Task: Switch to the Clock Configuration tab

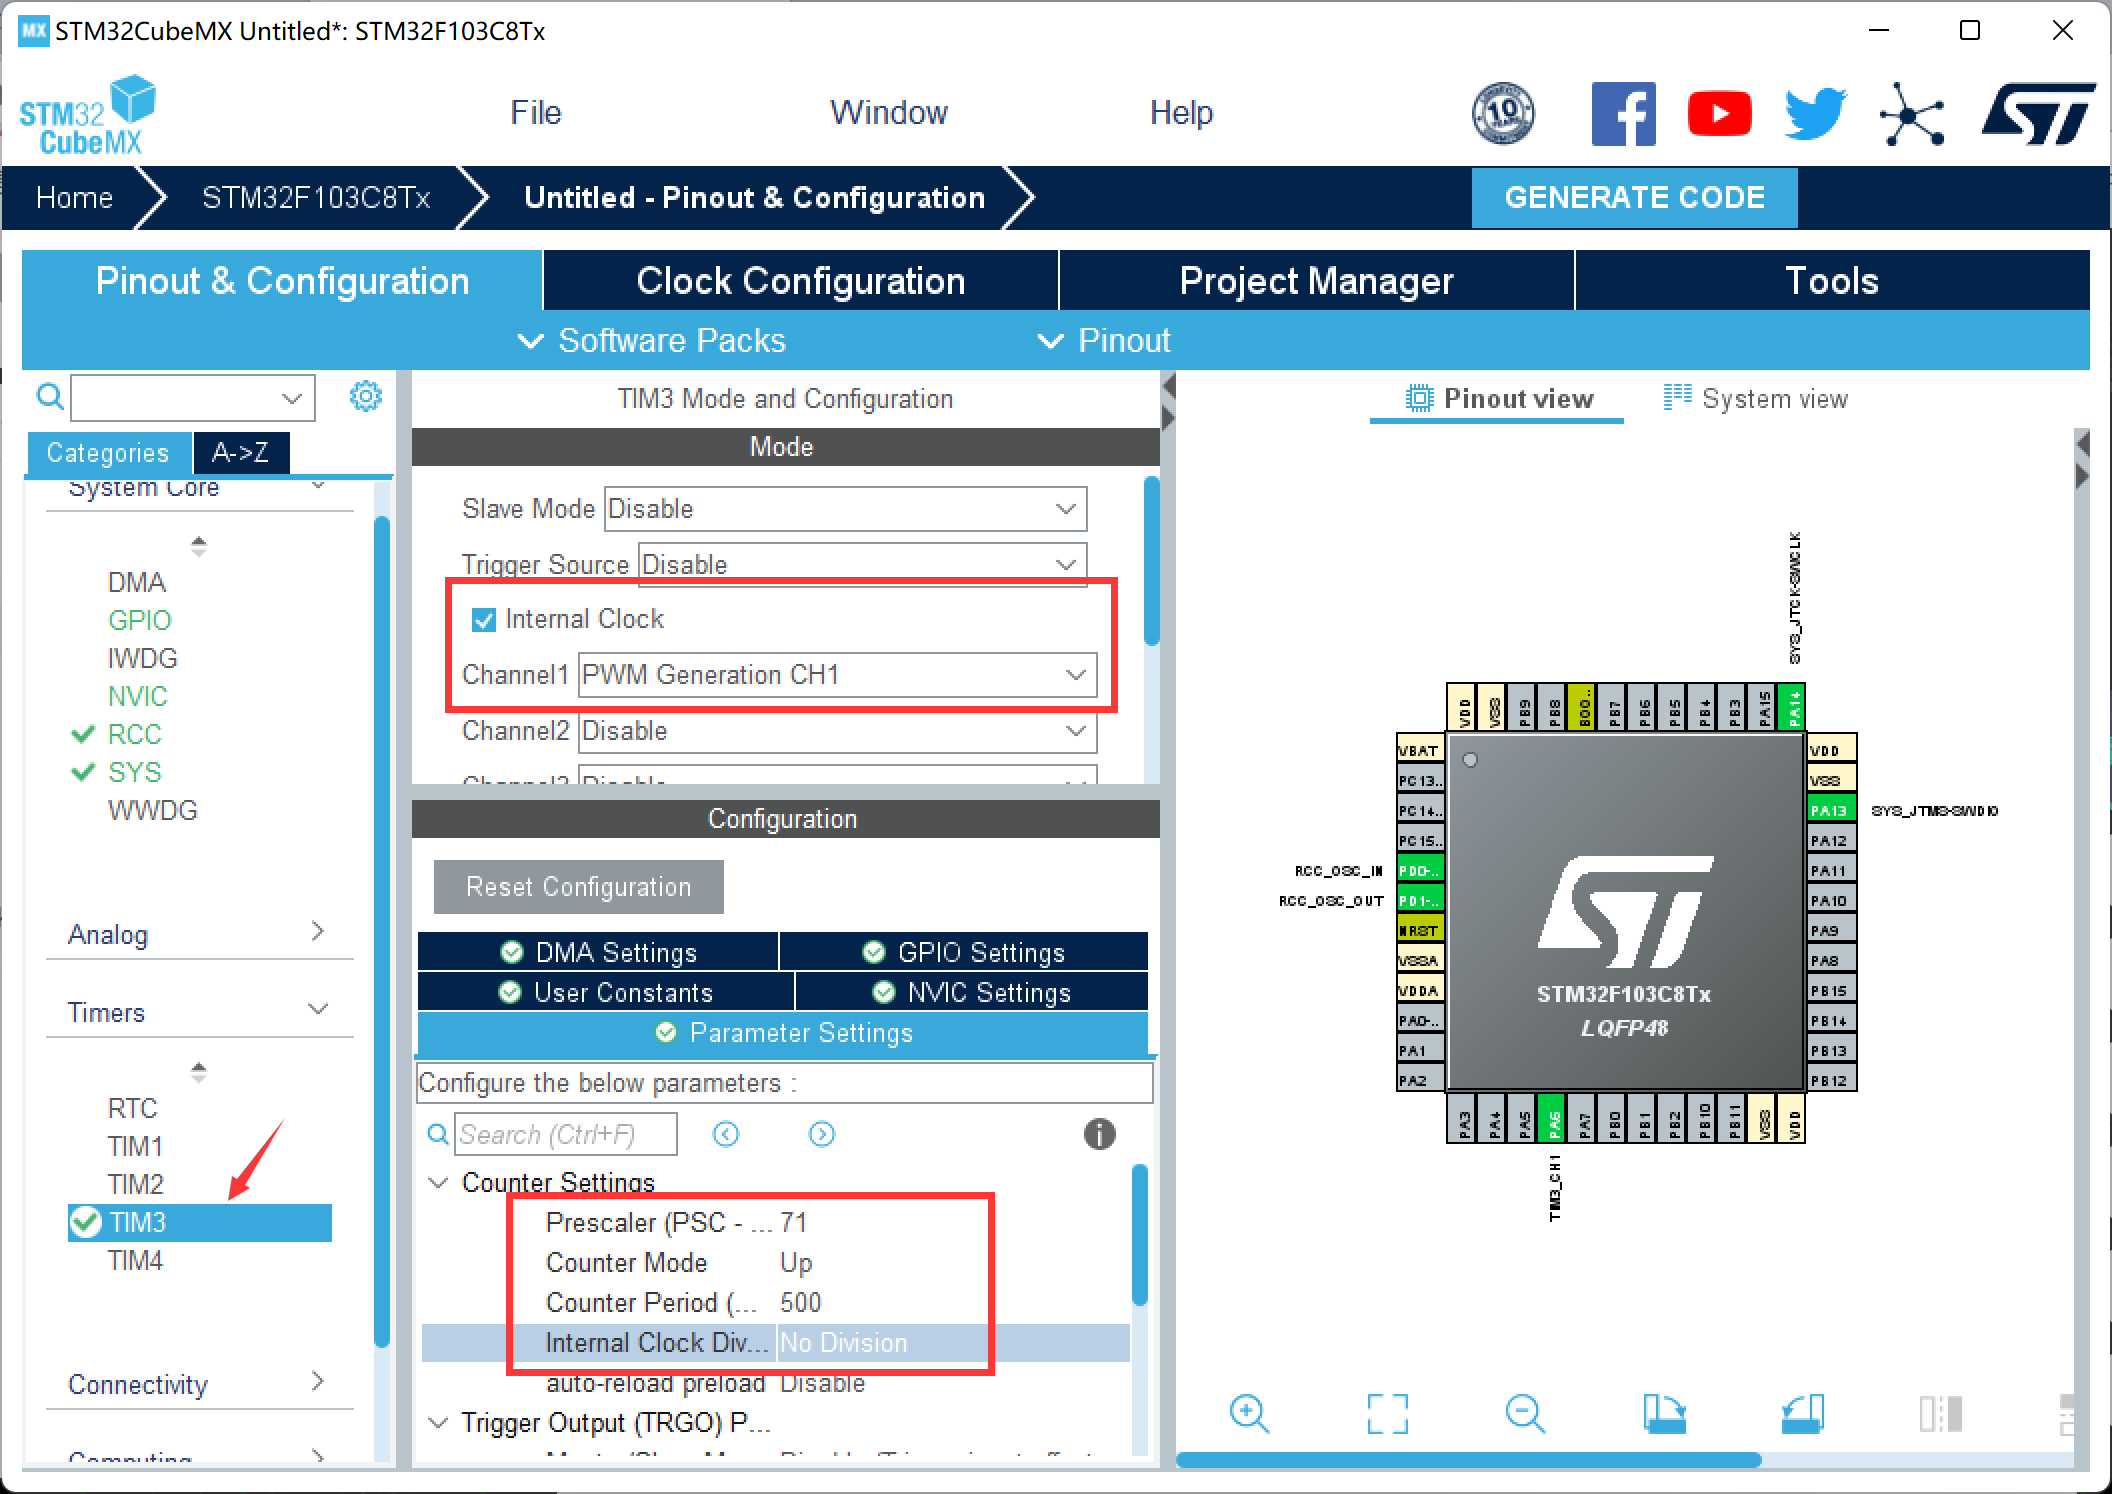Action: 801,281
